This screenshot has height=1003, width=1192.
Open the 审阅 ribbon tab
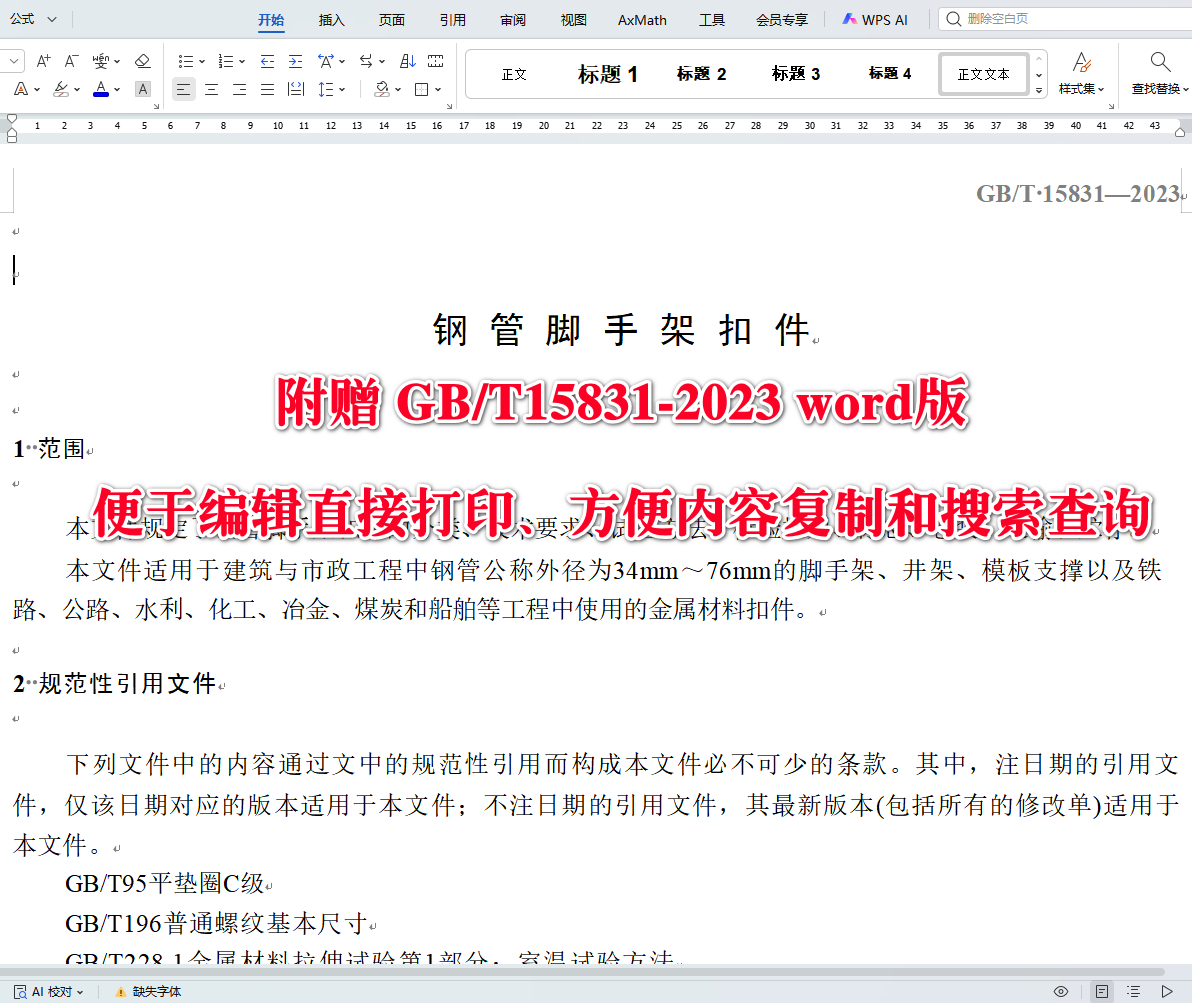[x=512, y=19]
